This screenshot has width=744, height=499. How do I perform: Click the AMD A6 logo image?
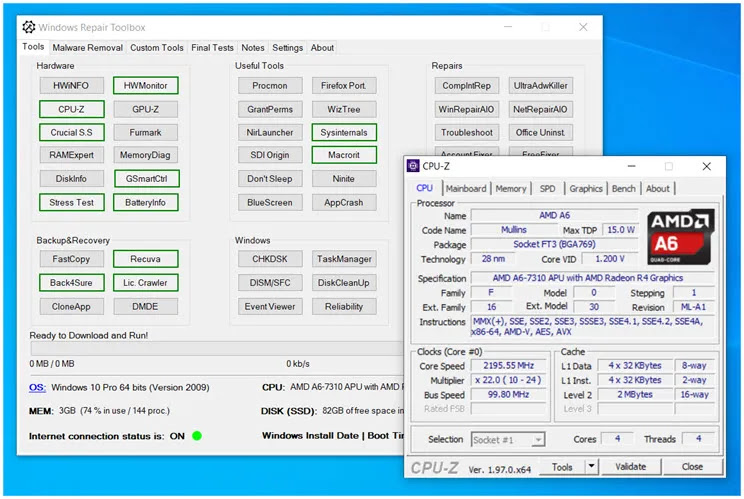point(681,237)
